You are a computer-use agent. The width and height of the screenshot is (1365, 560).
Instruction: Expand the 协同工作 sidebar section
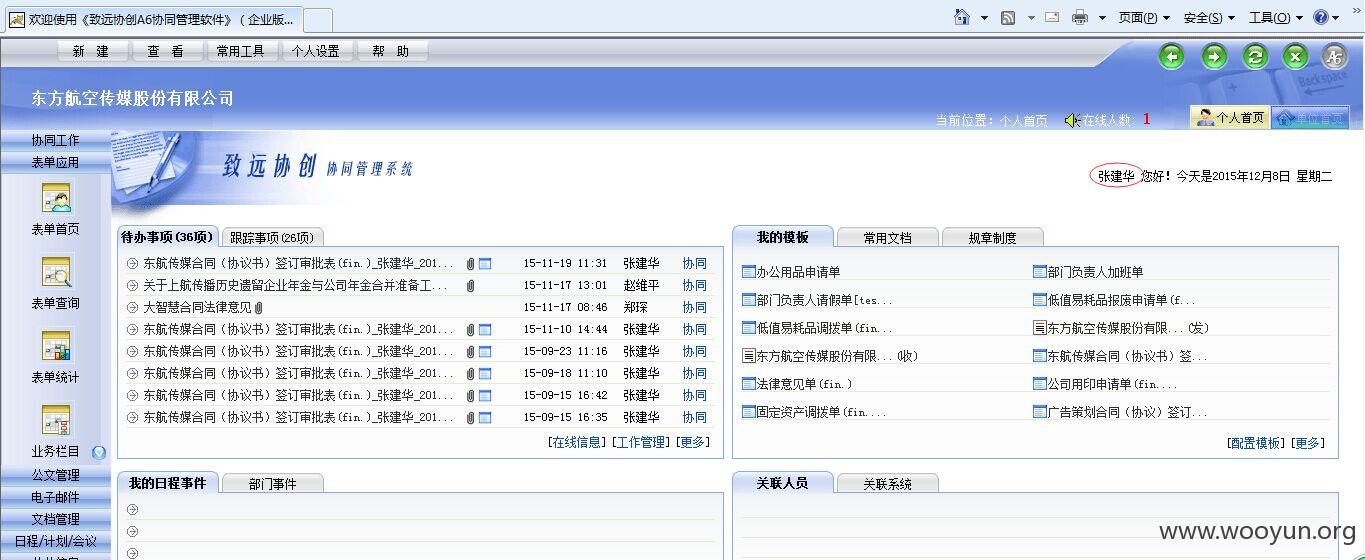coord(55,140)
